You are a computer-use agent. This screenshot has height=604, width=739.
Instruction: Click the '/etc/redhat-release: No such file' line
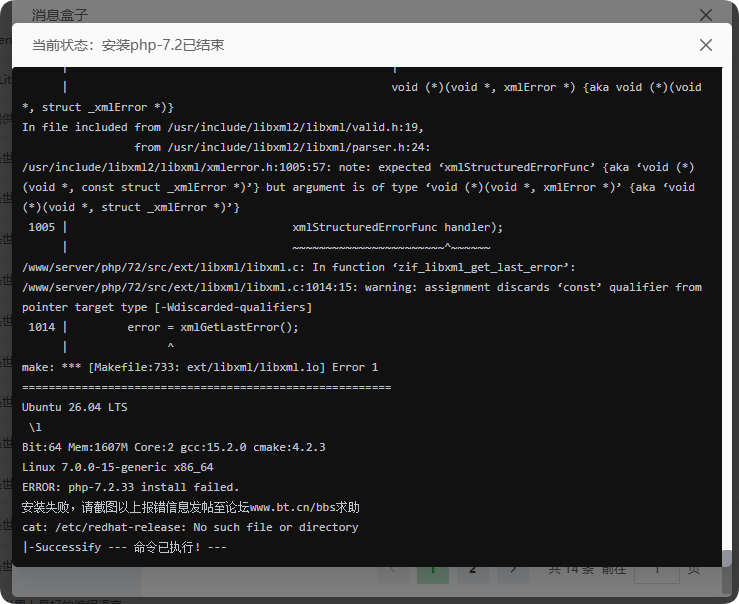click(190, 527)
